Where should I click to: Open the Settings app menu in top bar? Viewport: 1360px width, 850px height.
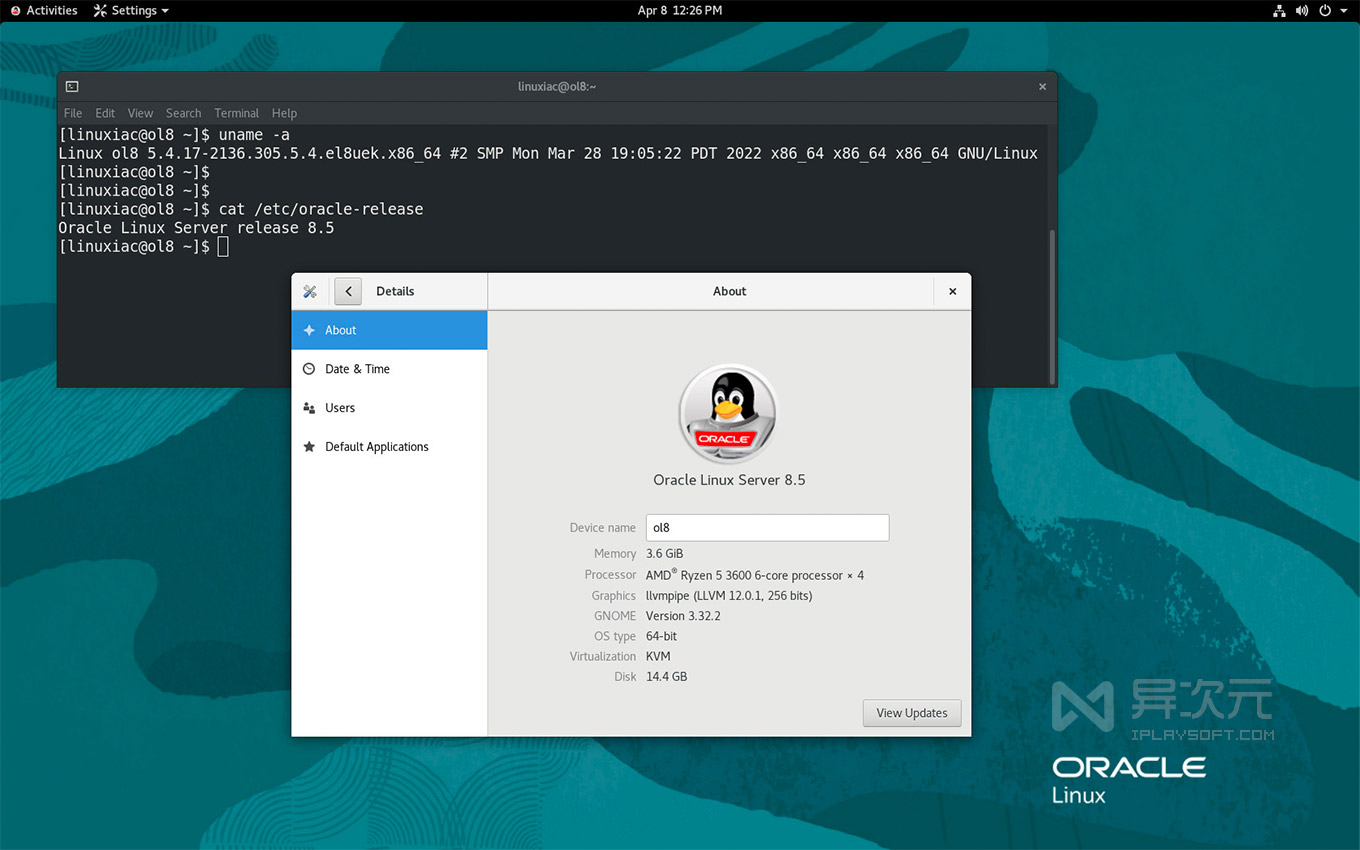[x=131, y=10]
